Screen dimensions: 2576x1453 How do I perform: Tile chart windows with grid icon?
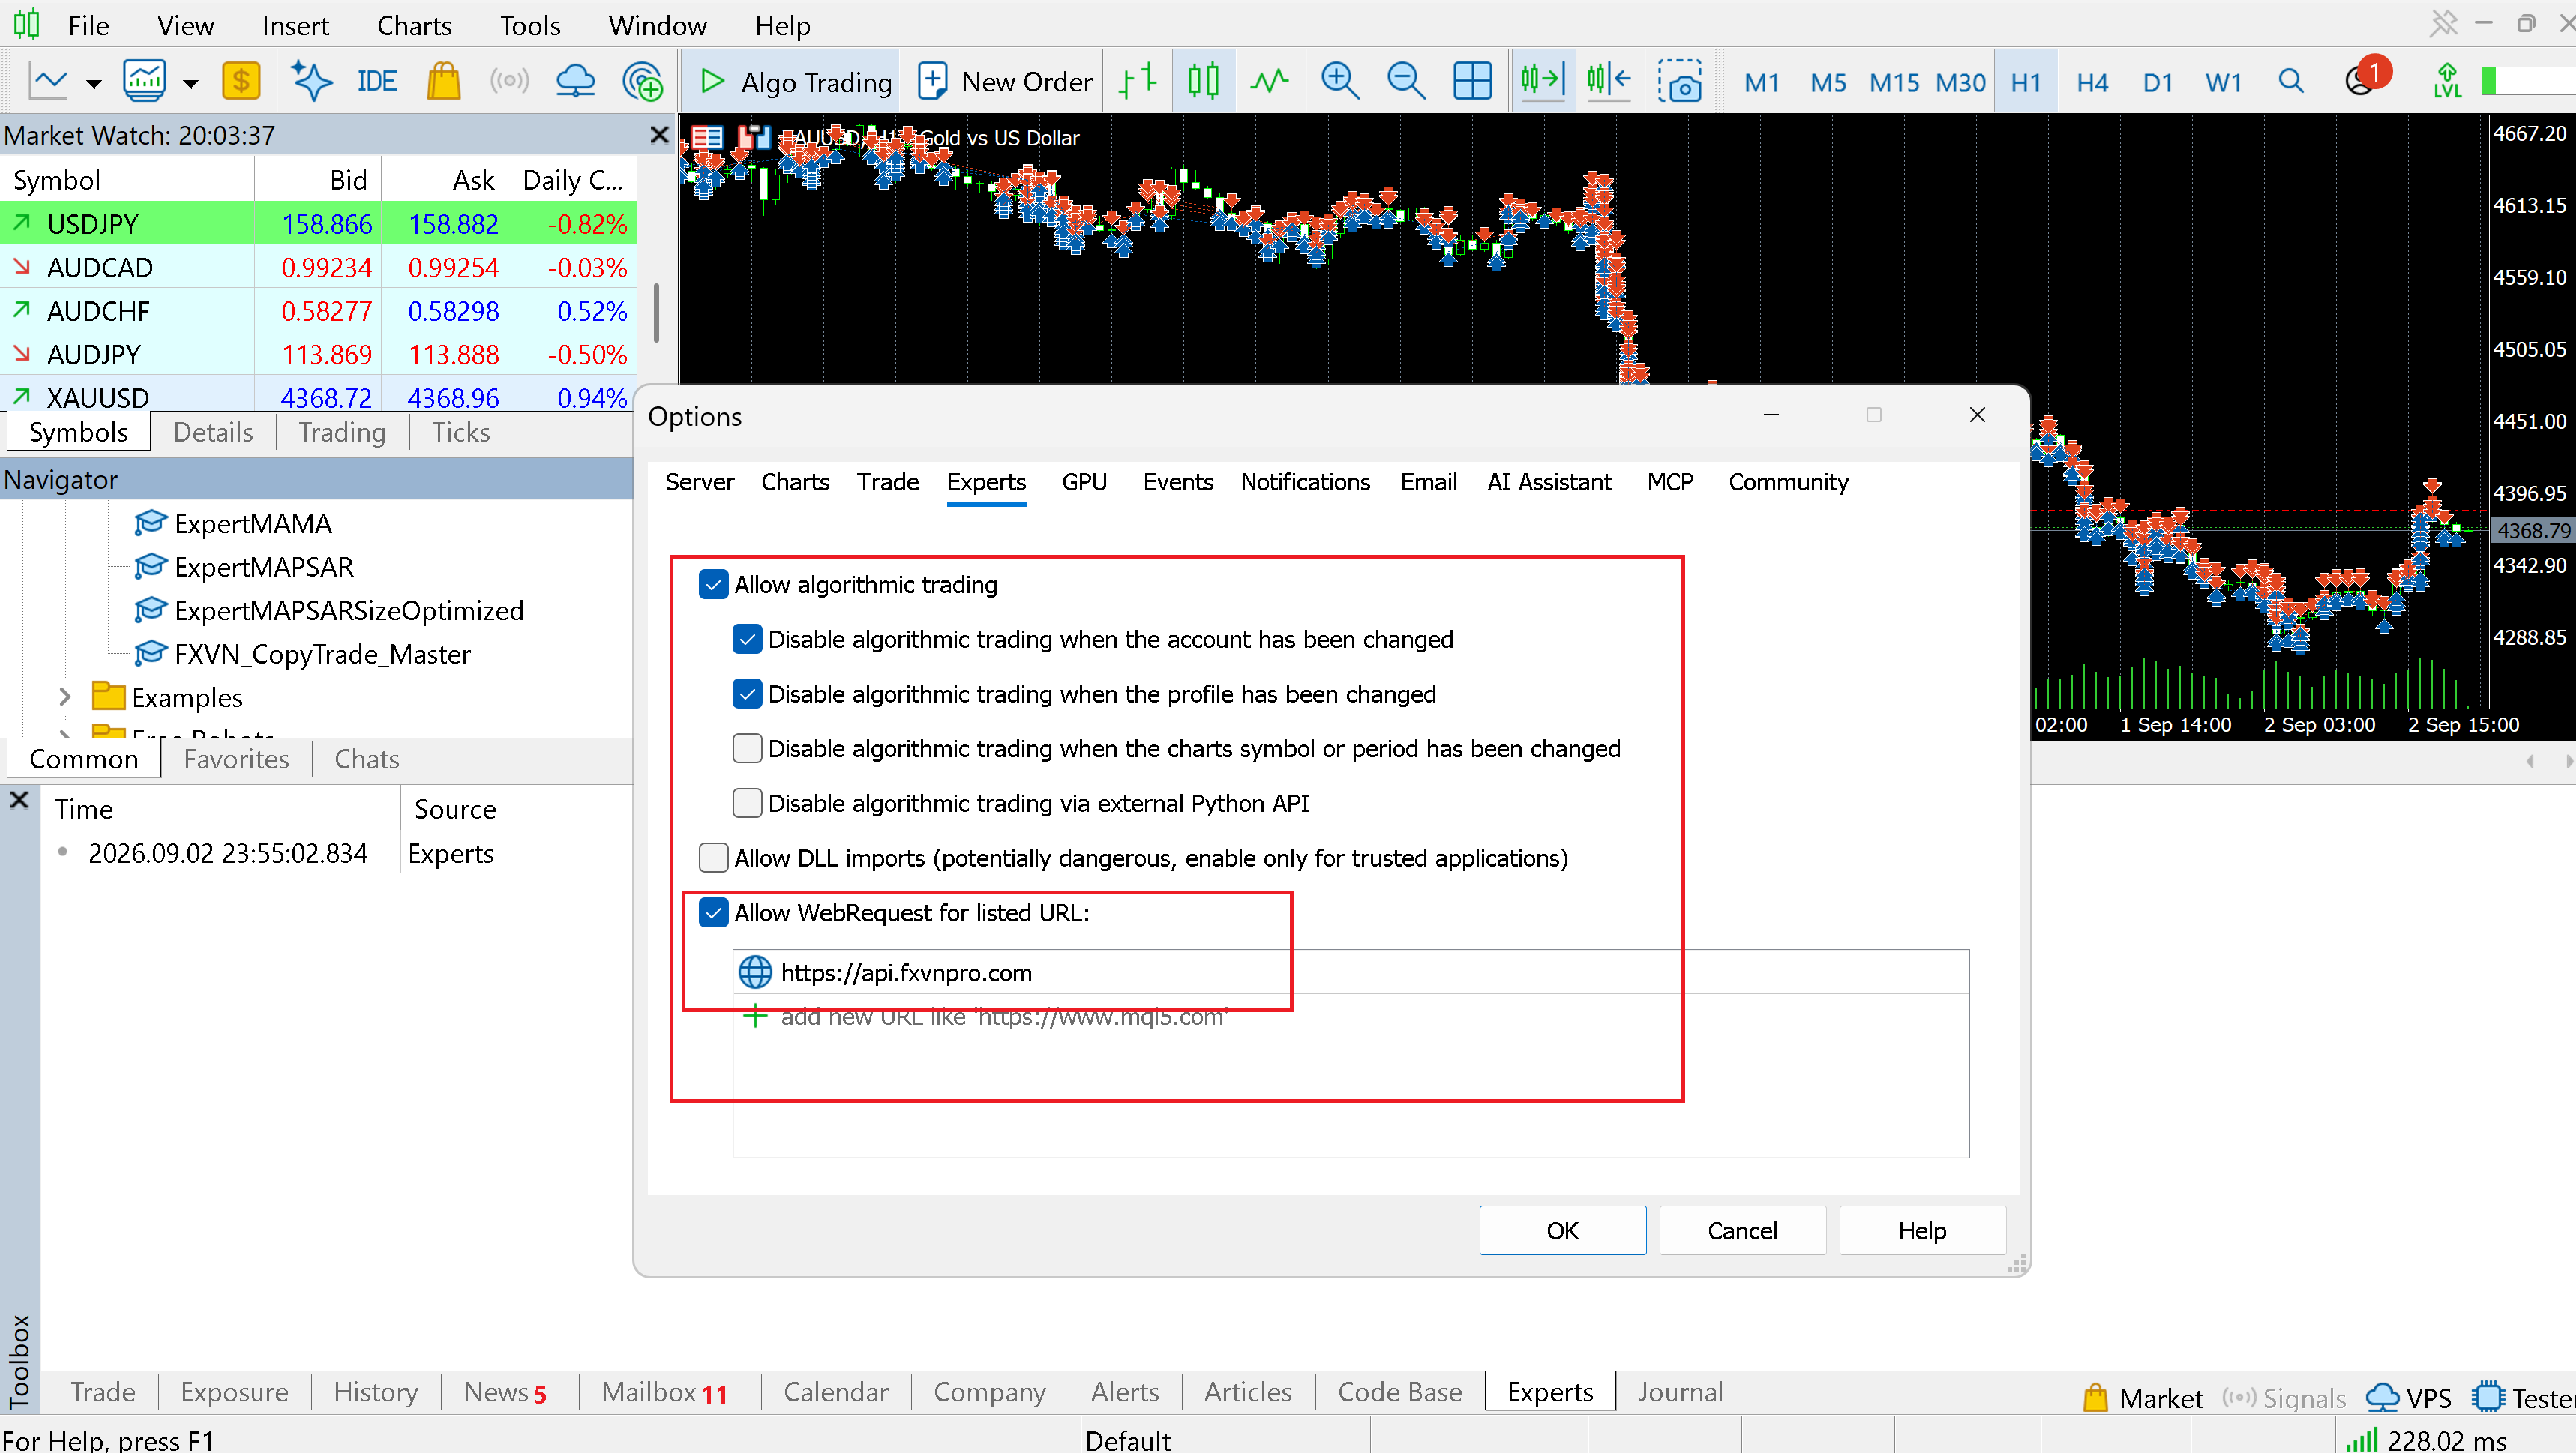pos(1472,81)
